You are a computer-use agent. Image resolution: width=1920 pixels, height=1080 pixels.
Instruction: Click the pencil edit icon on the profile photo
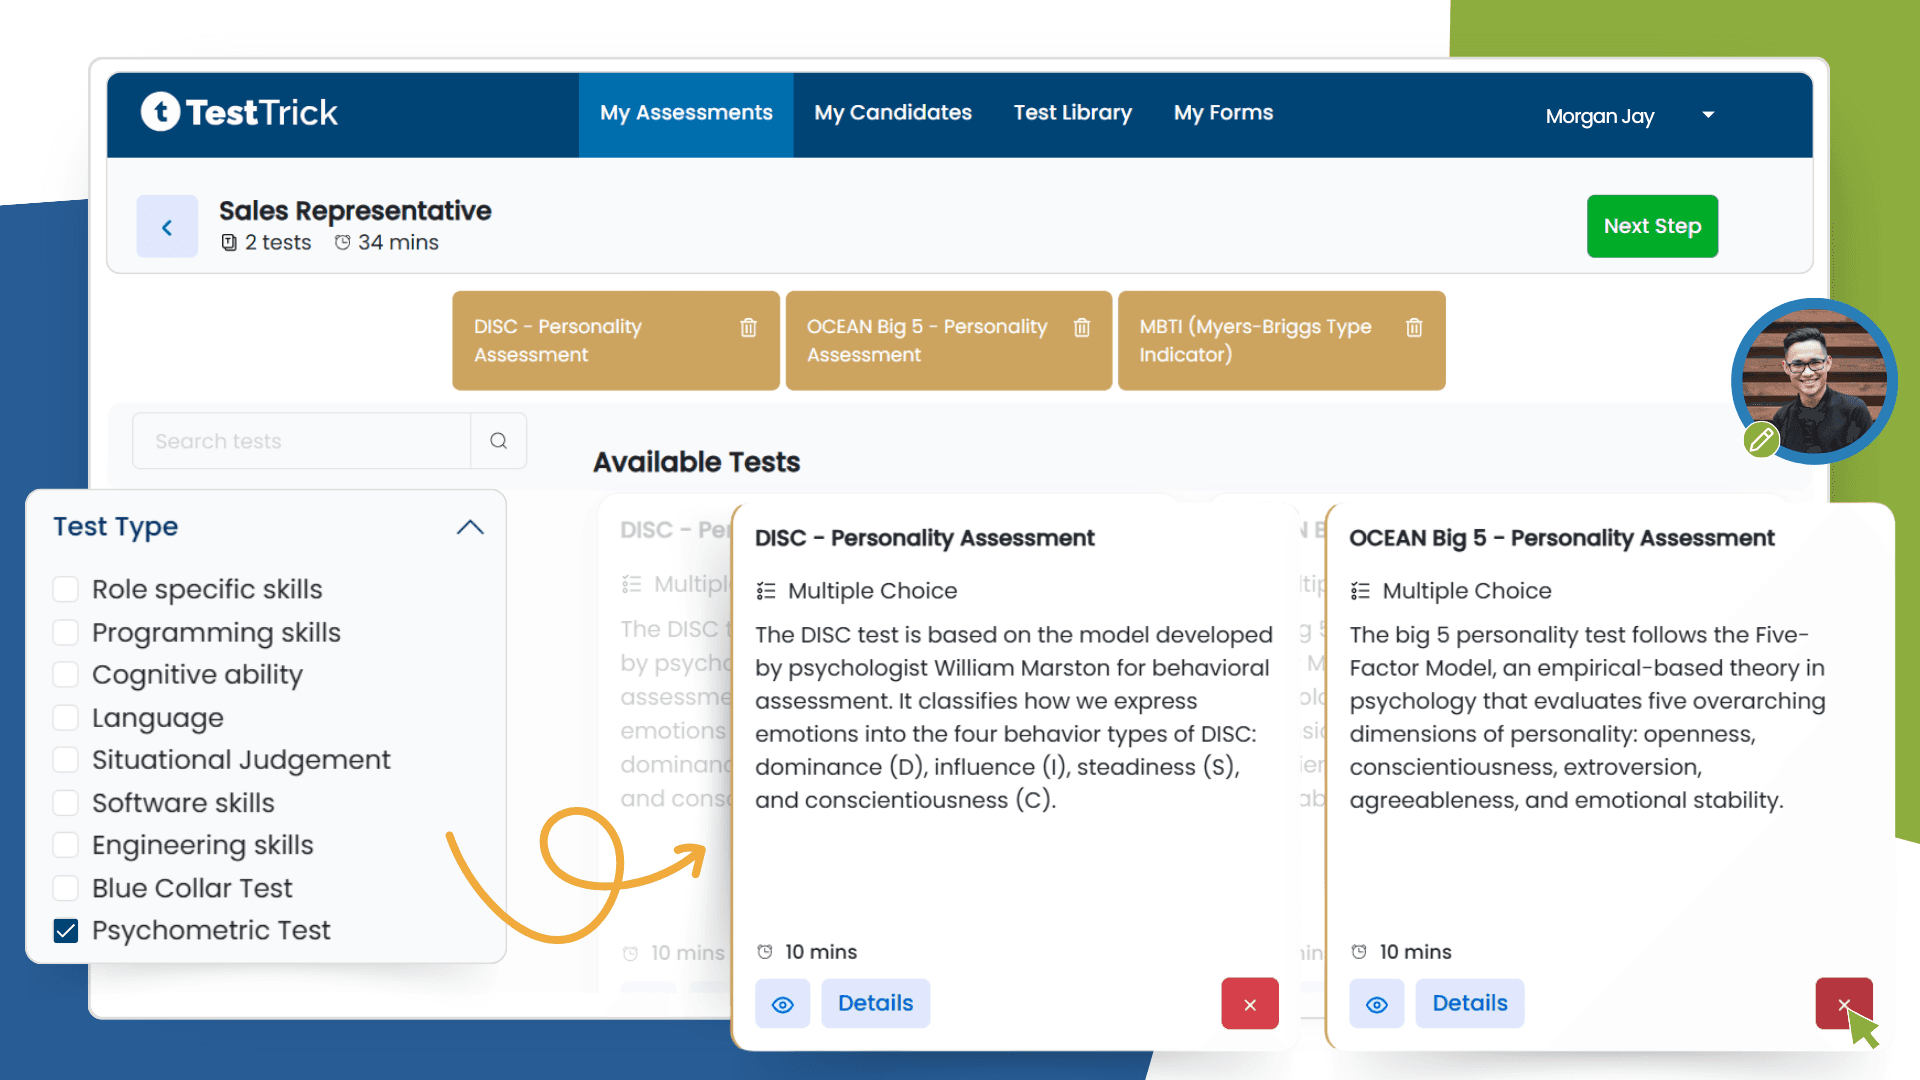coord(1761,440)
